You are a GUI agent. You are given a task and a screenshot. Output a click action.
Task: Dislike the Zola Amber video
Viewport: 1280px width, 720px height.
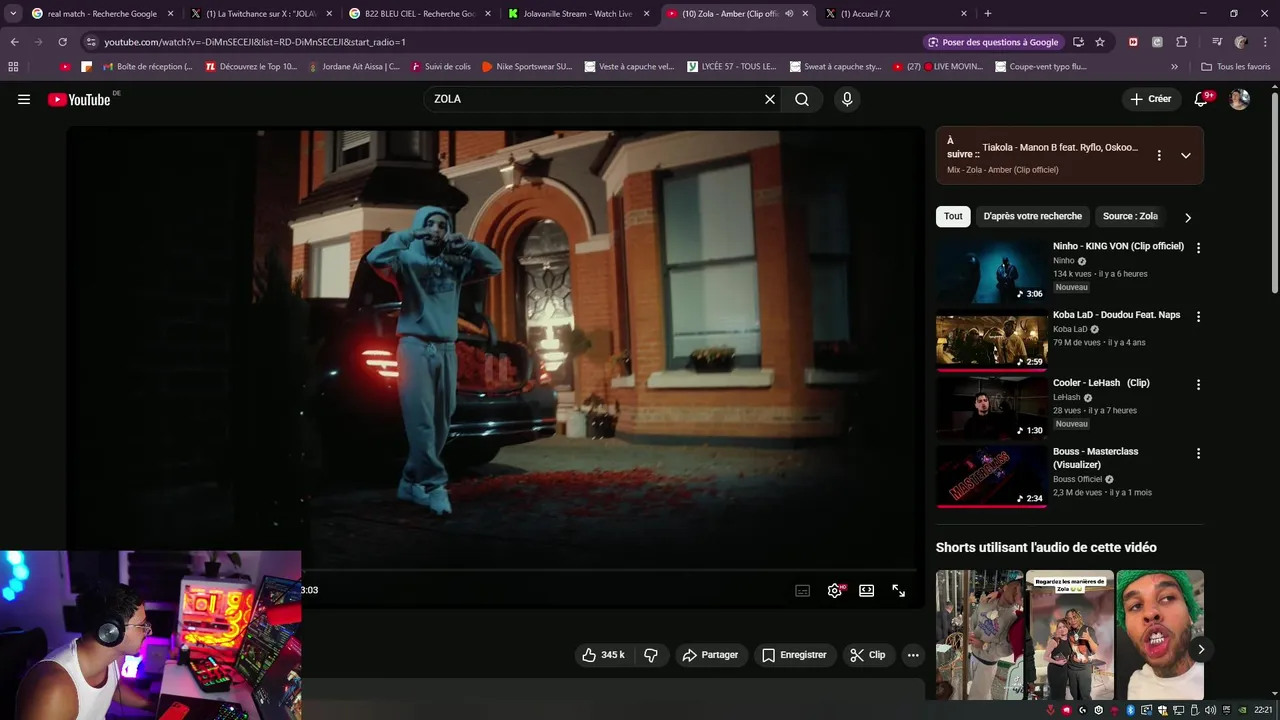(x=651, y=655)
